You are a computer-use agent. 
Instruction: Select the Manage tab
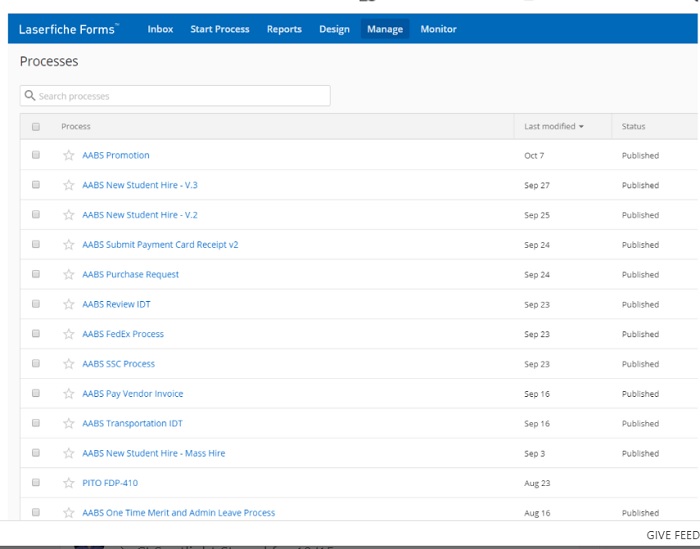[385, 29]
